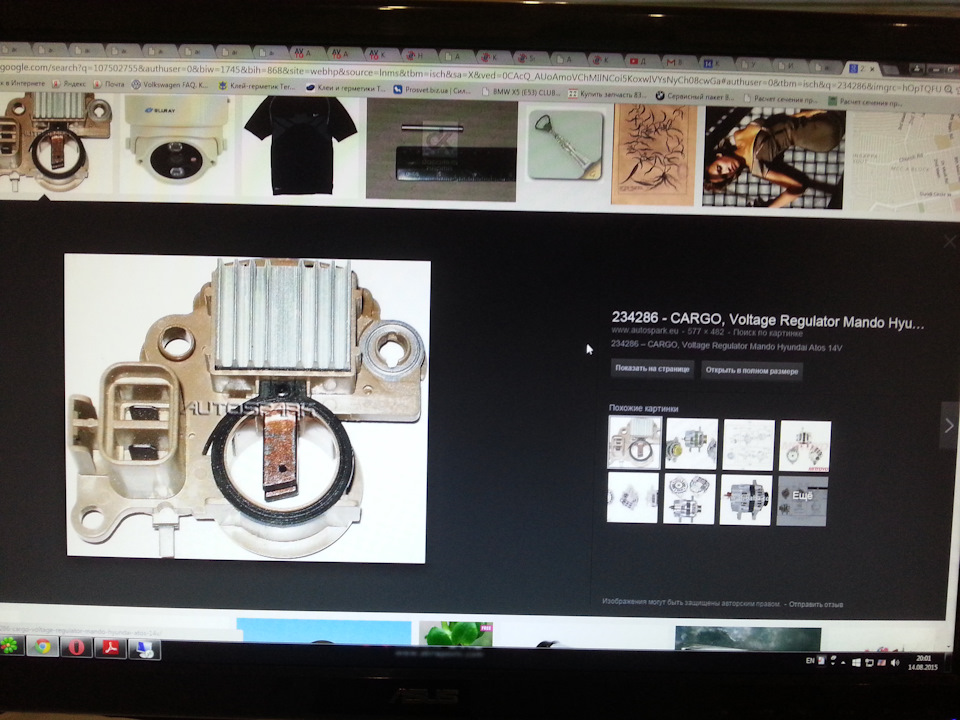Open 'Яндекс' bookmark in bookmarks bar
This screenshot has height=720, width=960.
pyautogui.click(x=69, y=84)
